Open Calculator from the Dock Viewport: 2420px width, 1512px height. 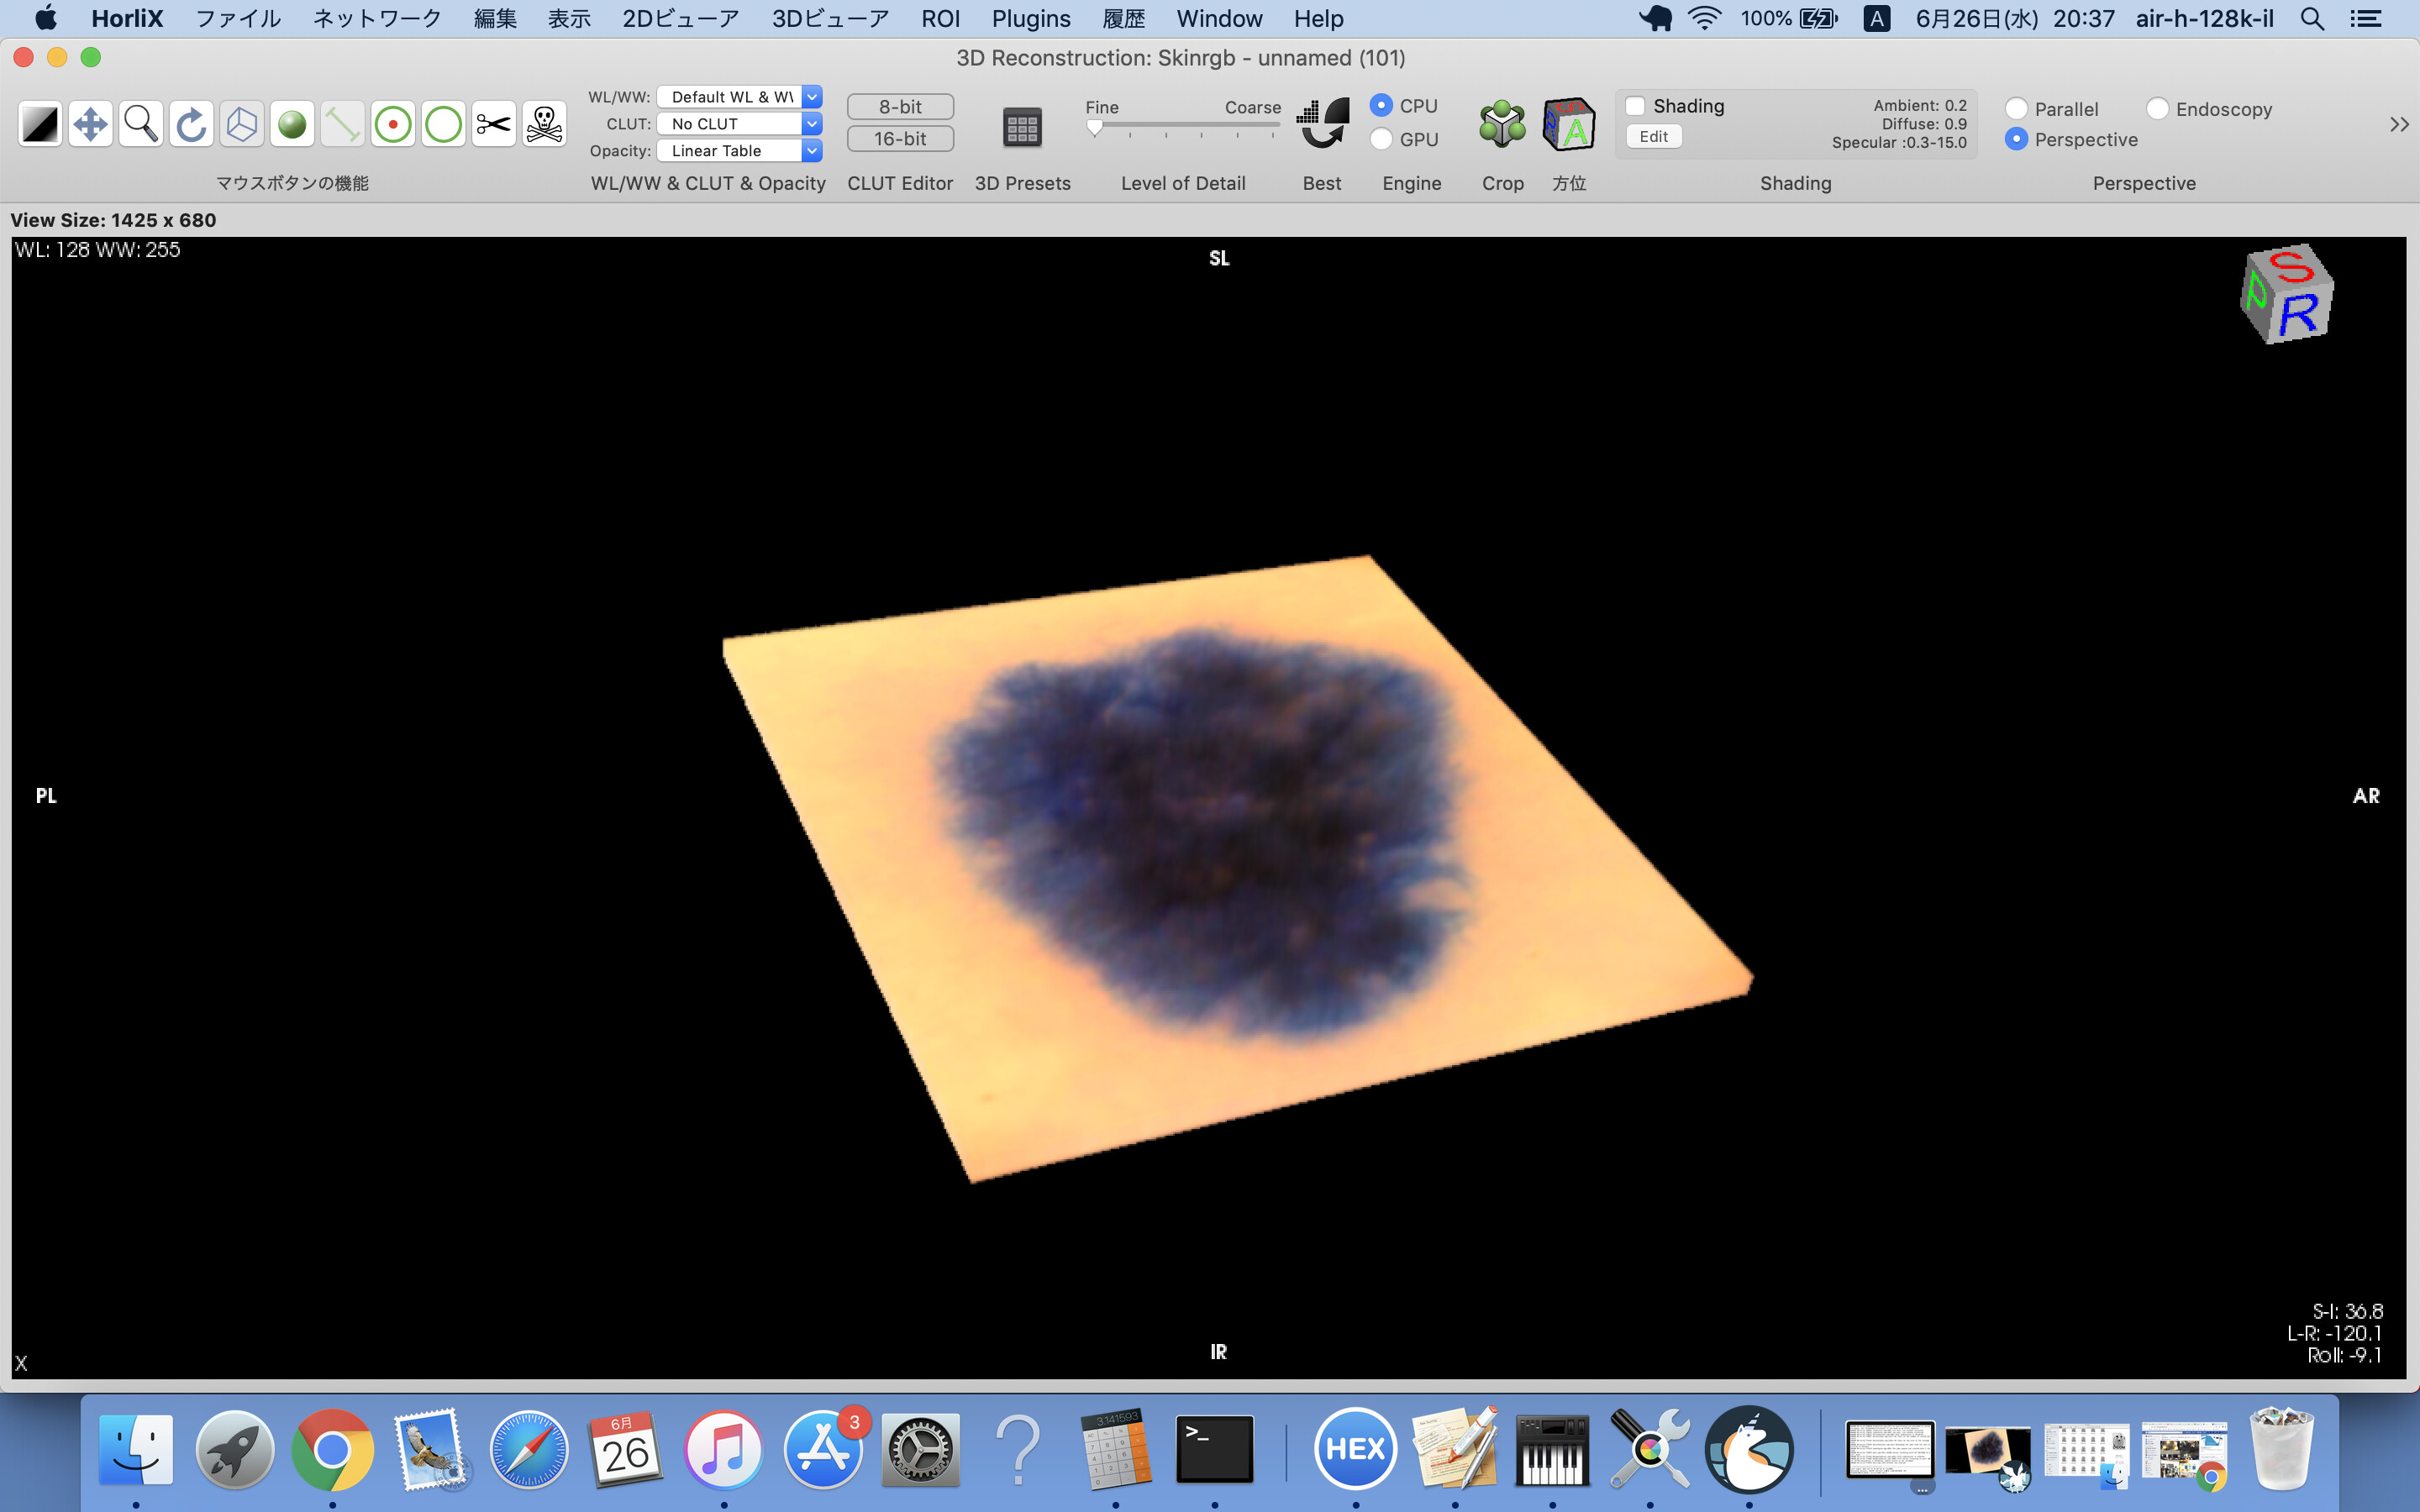click(x=1116, y=1449)
